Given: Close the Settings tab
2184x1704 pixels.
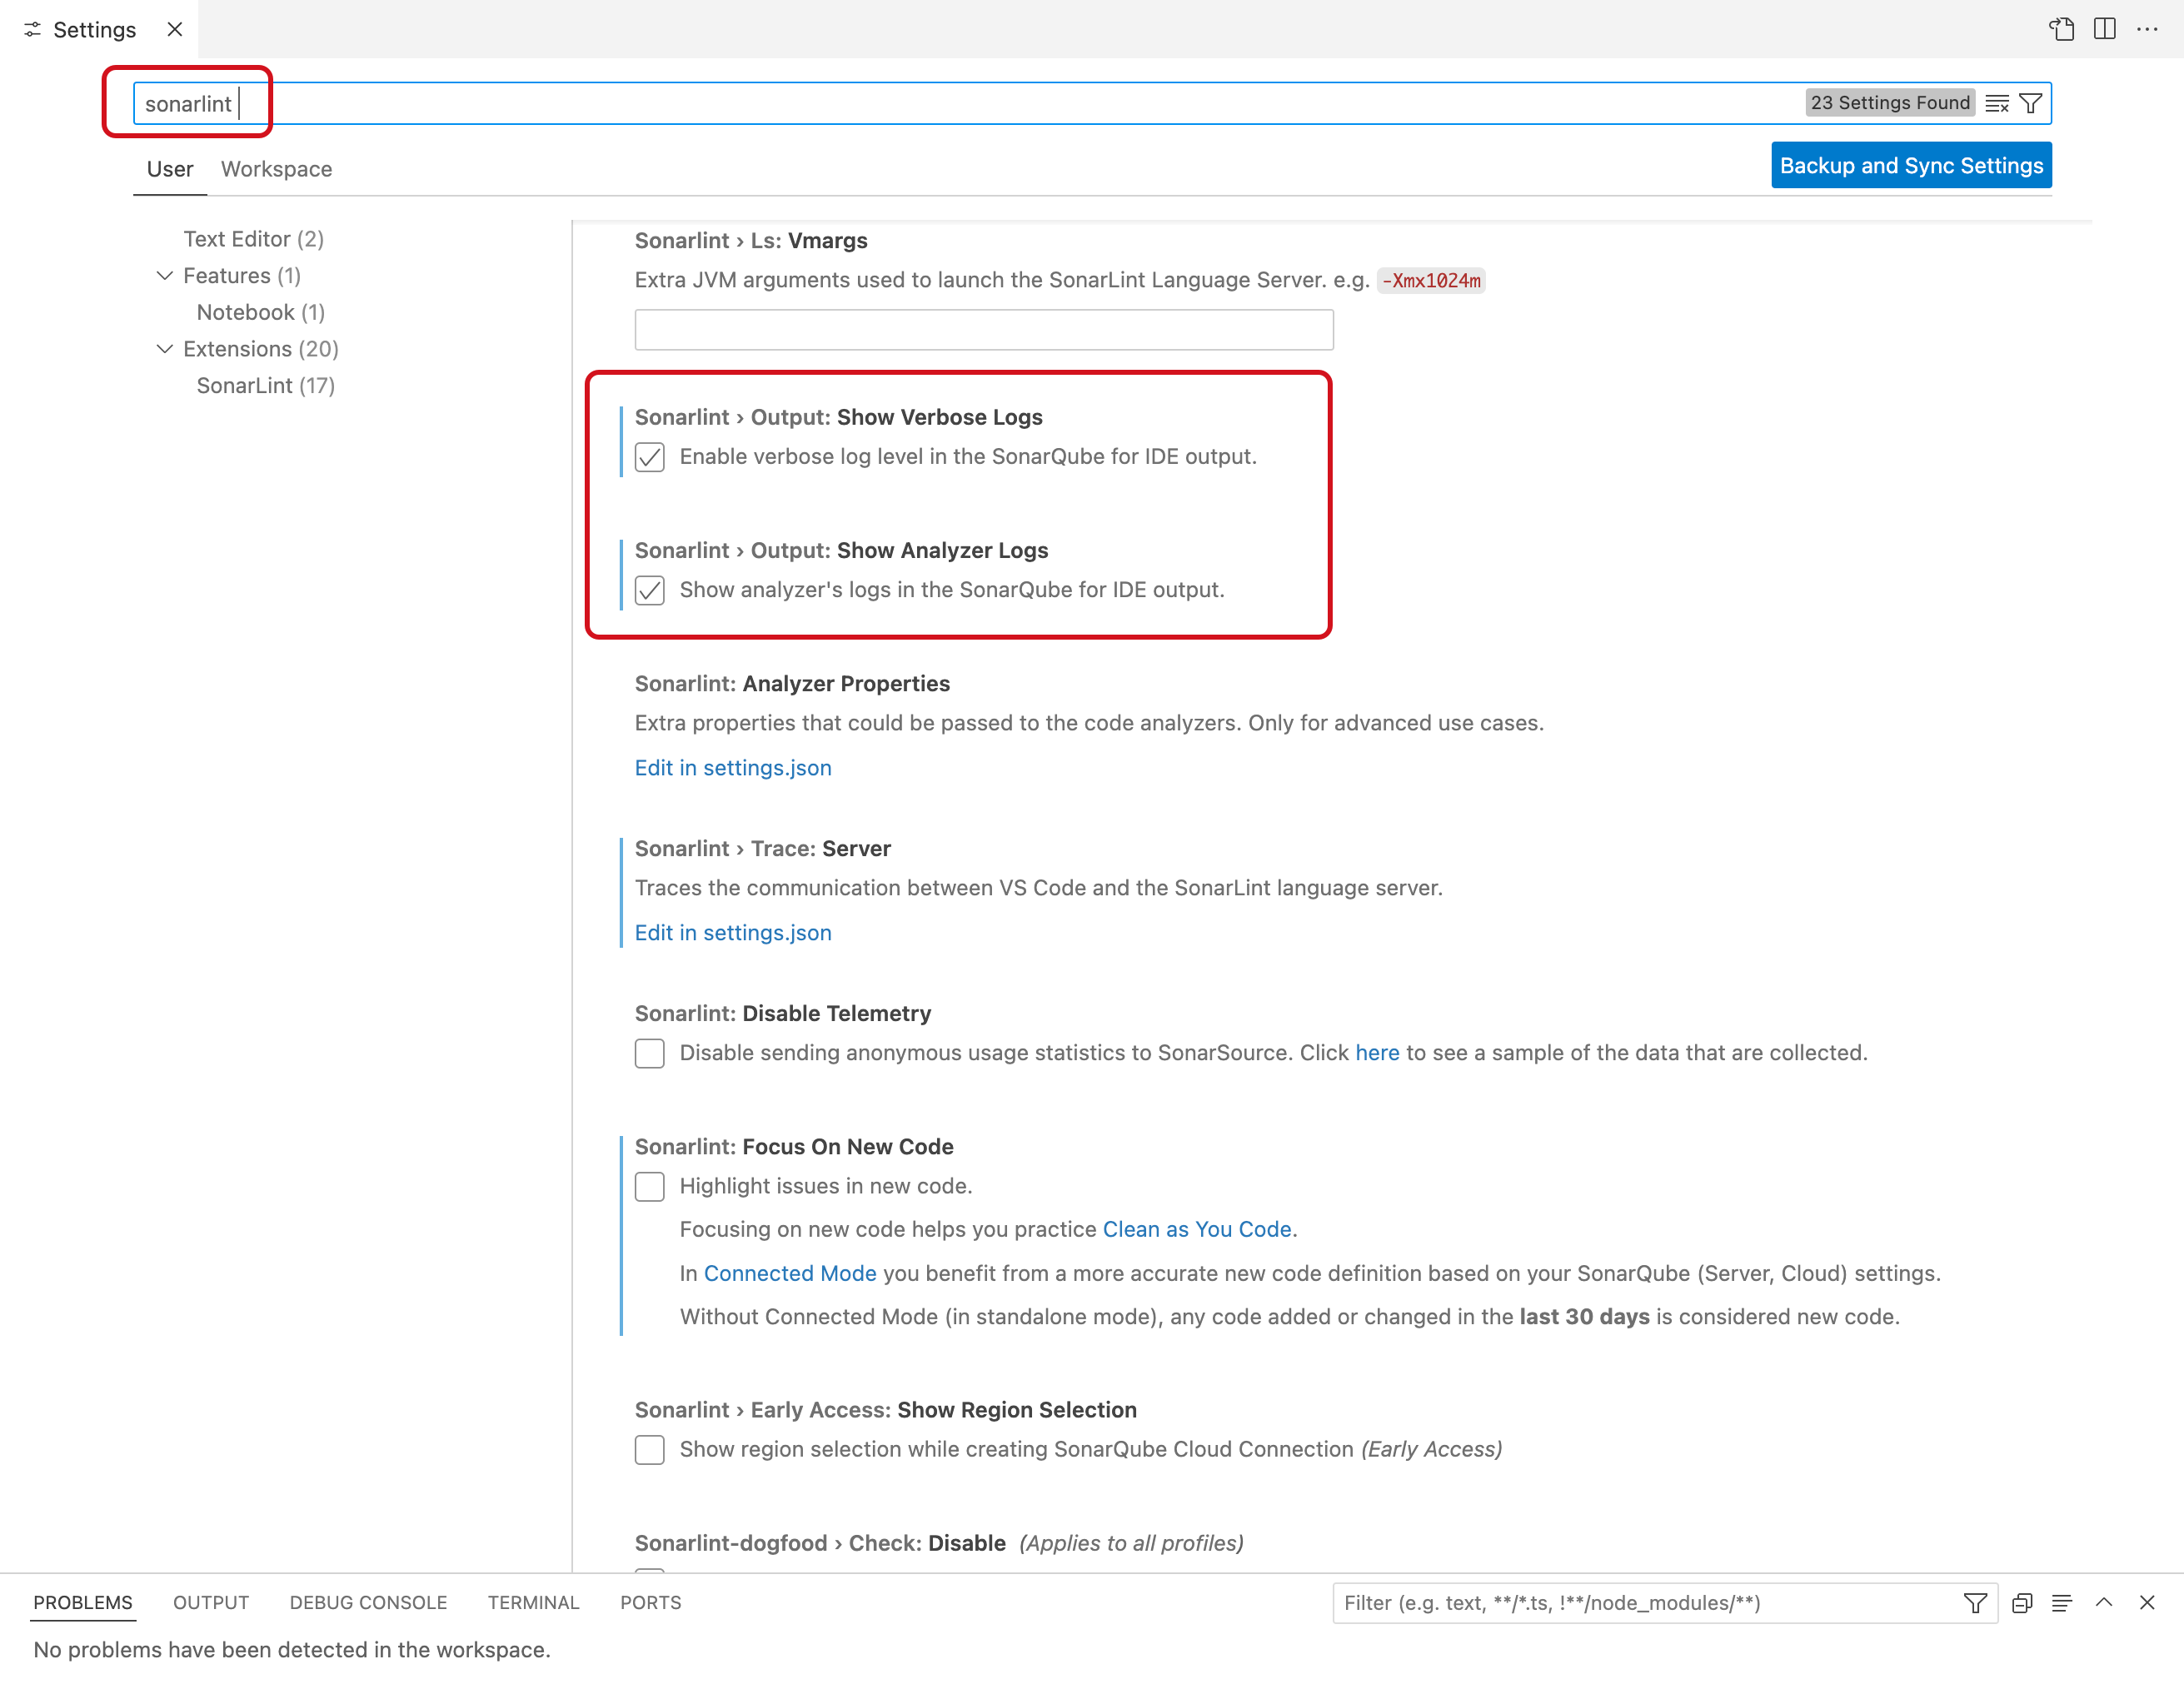Looking at the screenshot, I should click(x=175, y=29).
